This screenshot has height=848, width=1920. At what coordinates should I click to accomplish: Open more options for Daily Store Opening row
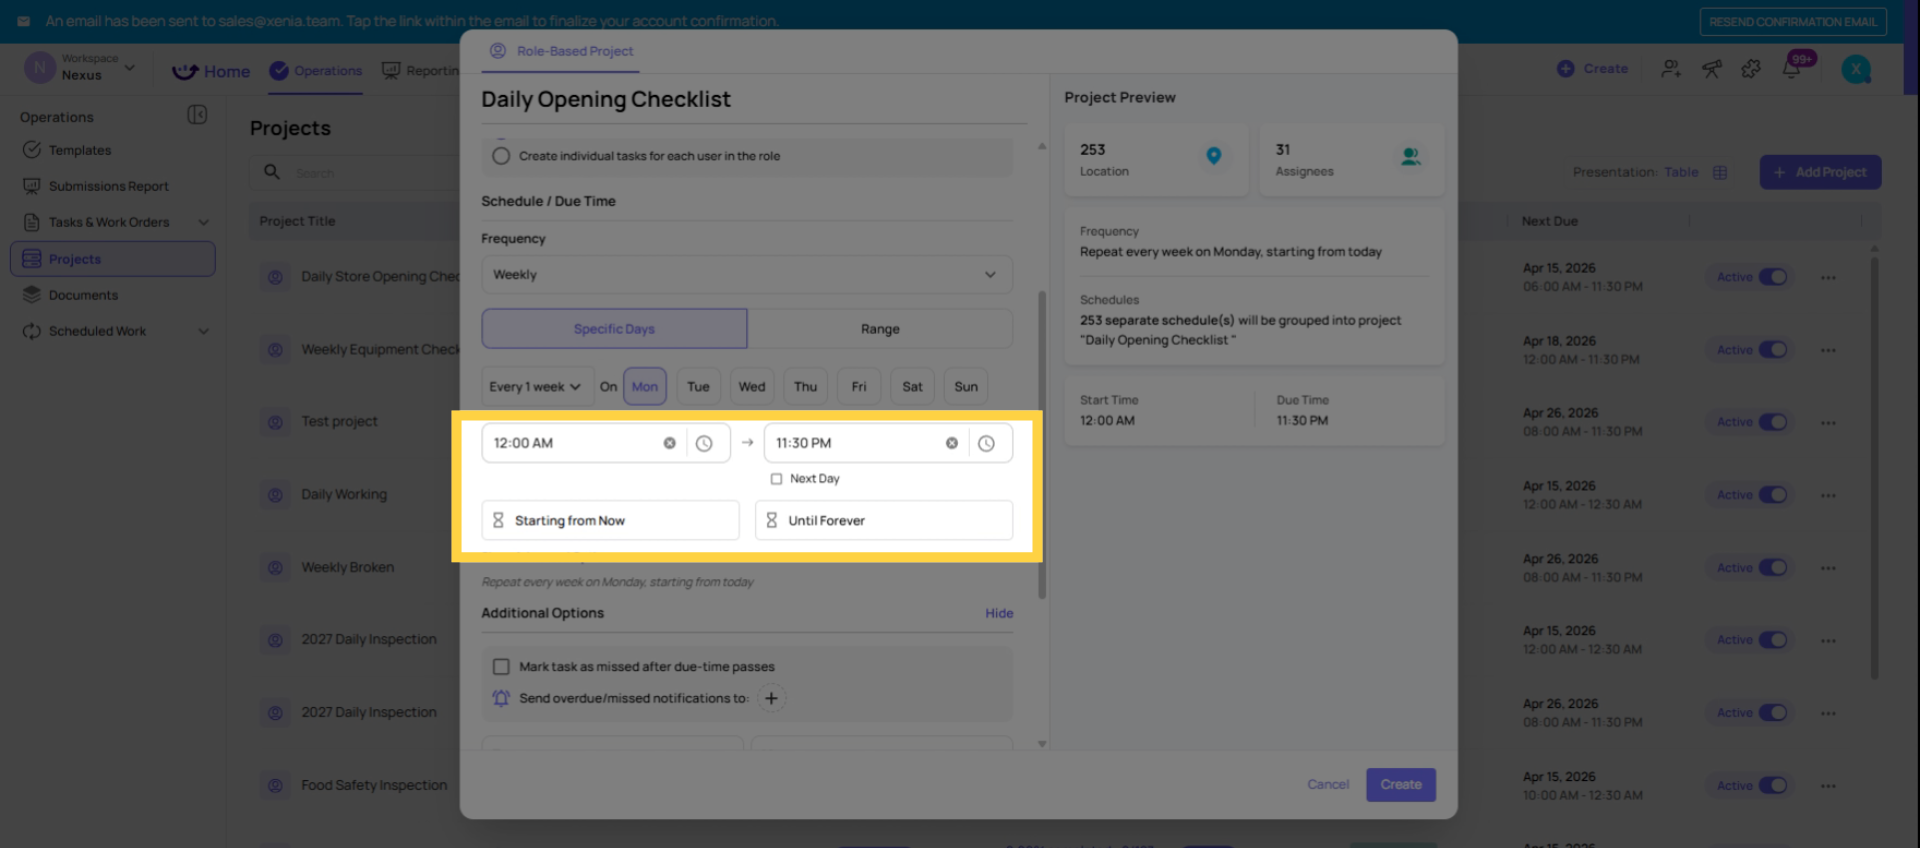(1828, 277)
